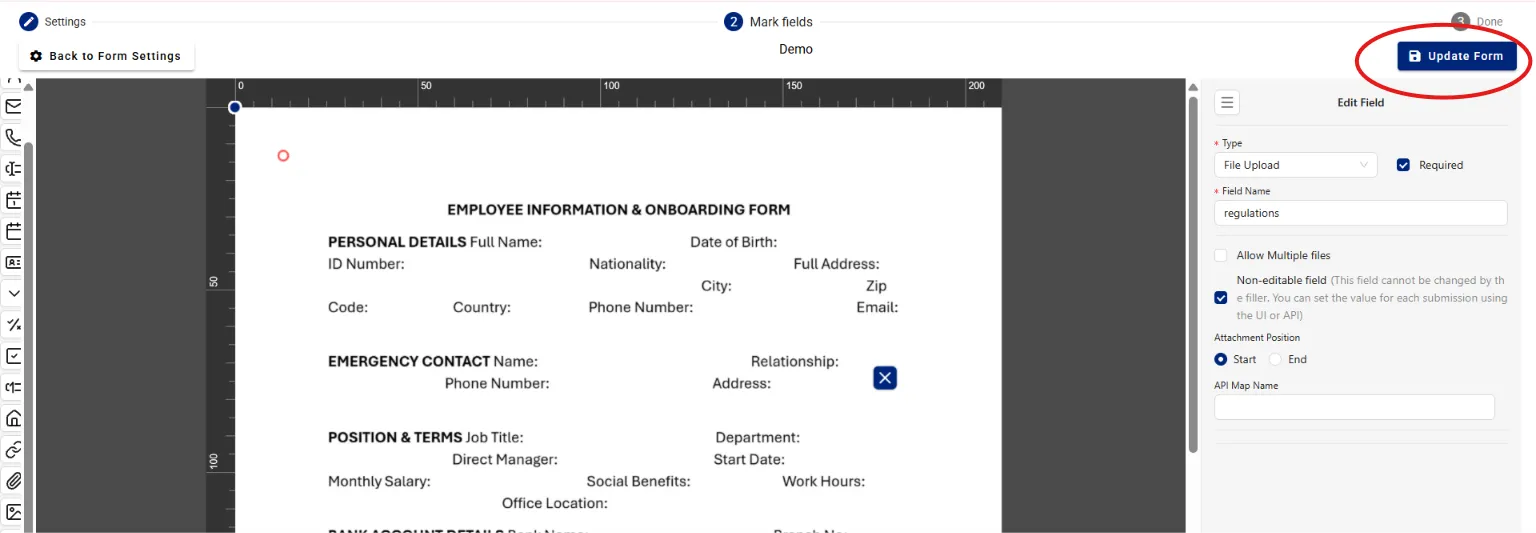This screenshot has height=533, width=1536.
Task: Click the canvas scrollbar up arrow
Action: [x=1192, y=87]
